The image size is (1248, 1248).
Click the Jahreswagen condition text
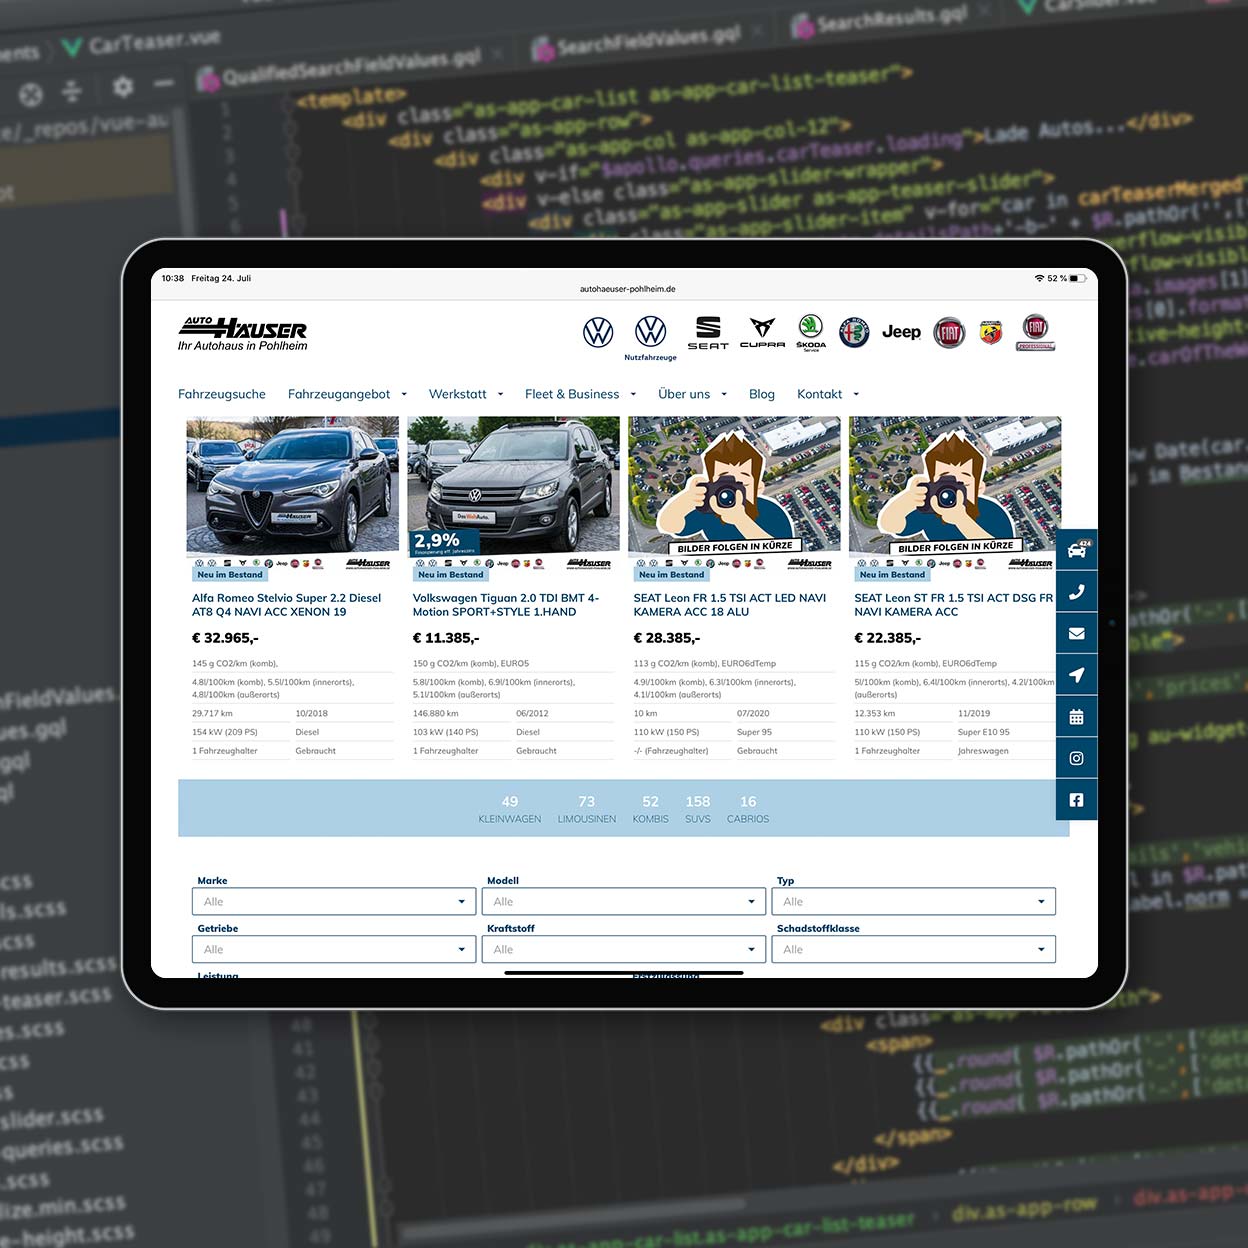point(983,751)
